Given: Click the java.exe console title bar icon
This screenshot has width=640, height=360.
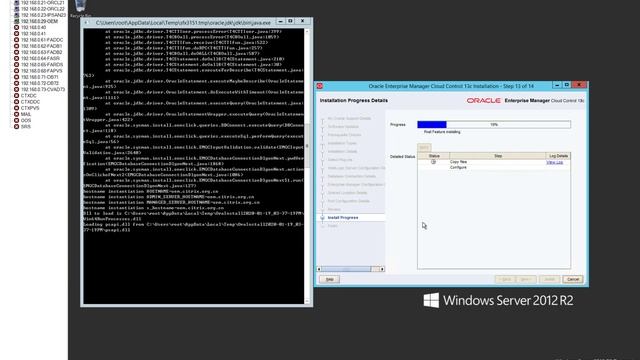Looking at the screenshot, I should (x=86, y=22).
